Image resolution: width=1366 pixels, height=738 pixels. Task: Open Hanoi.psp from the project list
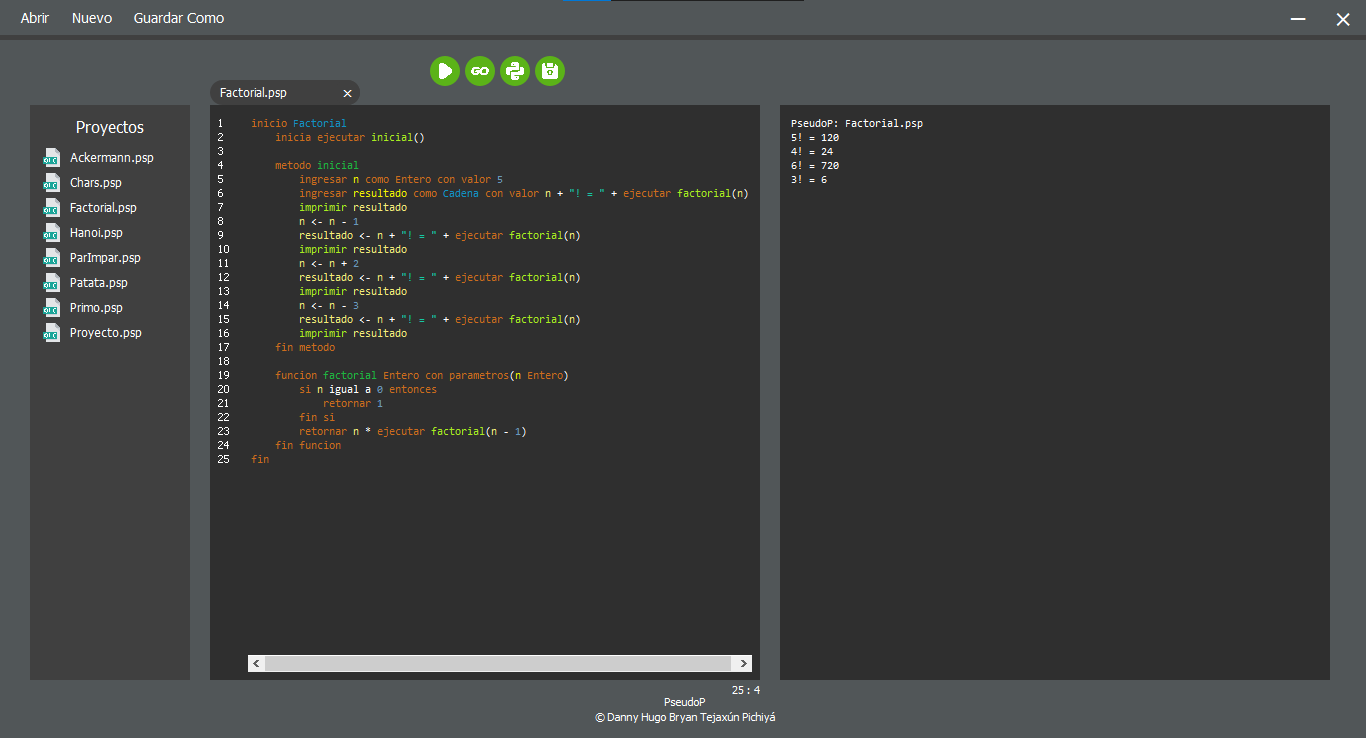[x=96, y=233]
